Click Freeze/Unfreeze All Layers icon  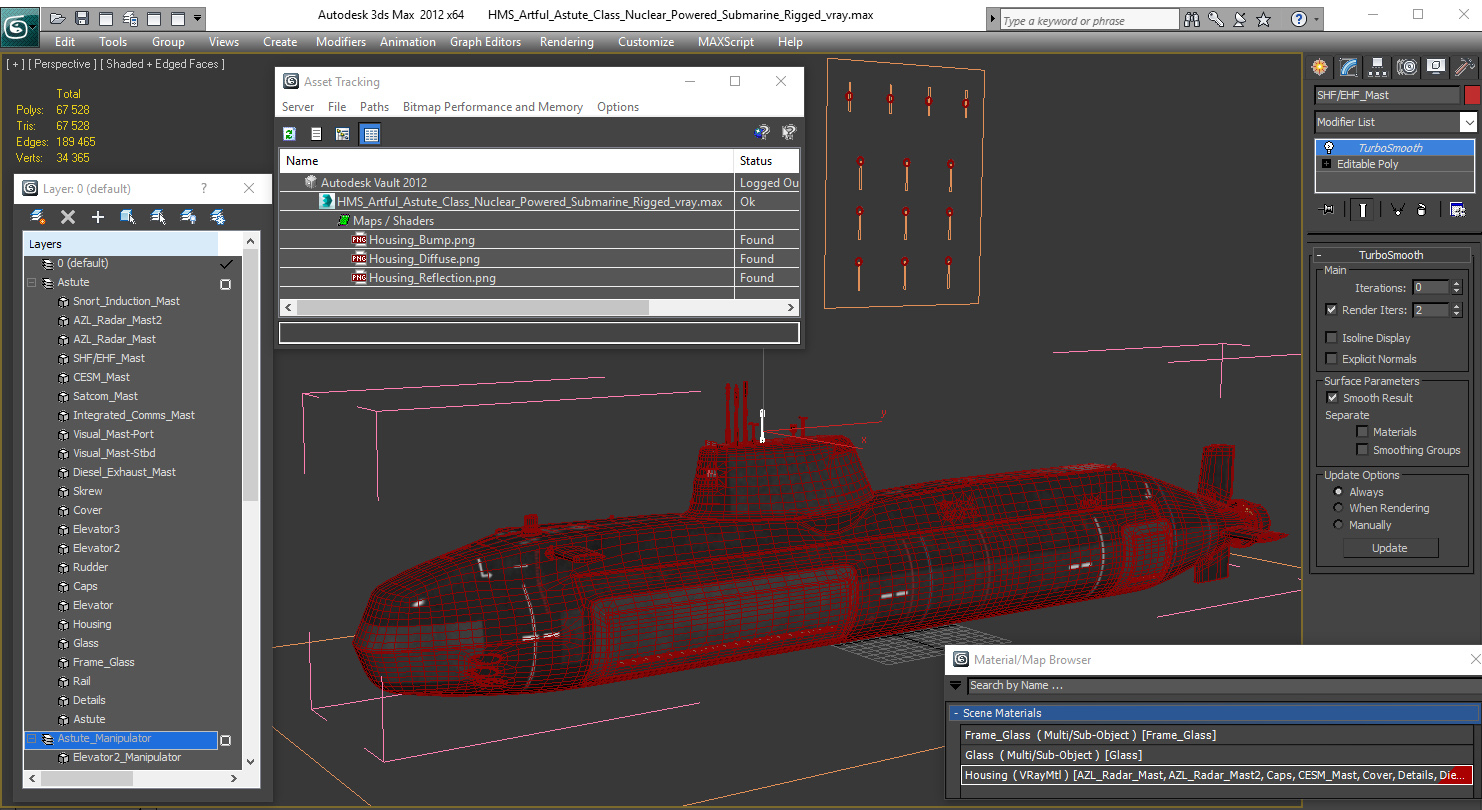point(218,217)
